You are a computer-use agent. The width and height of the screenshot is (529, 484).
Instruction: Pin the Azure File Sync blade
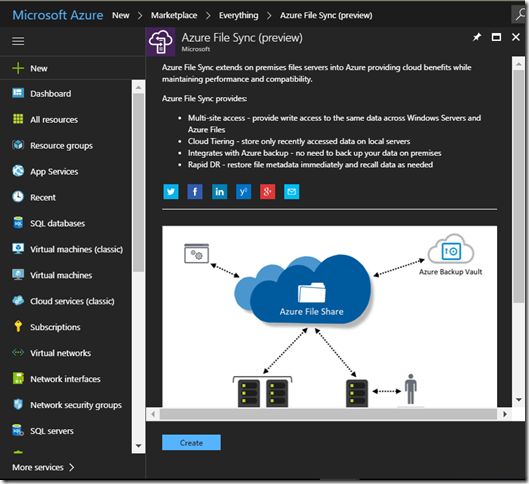[x=477, y=37]
